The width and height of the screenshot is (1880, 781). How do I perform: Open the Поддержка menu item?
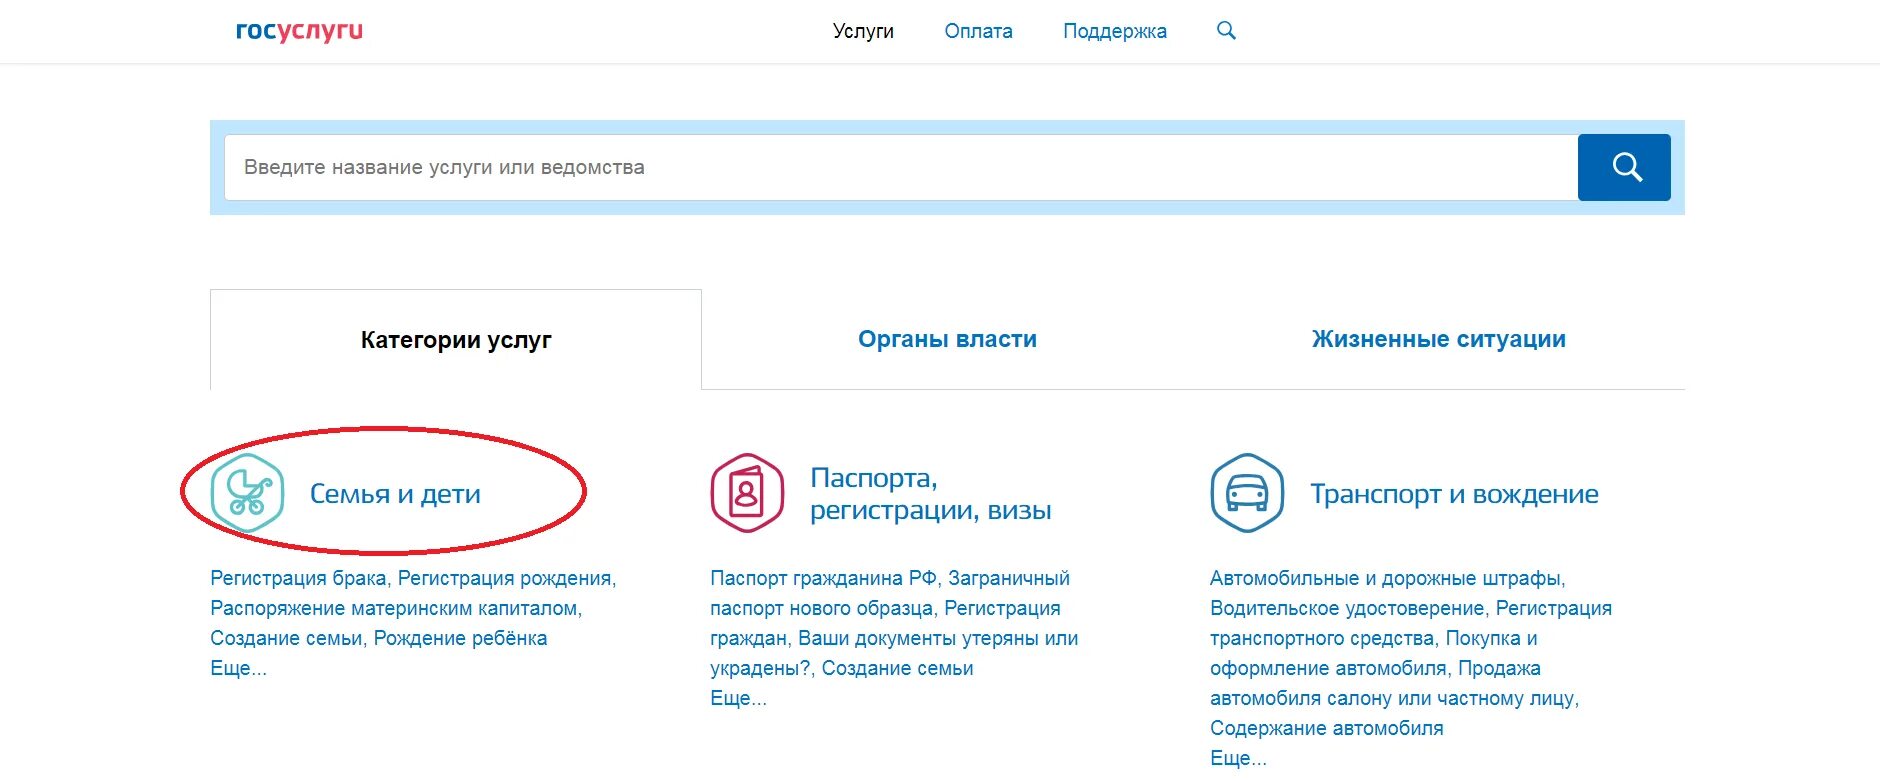(x=1115, y=31)
